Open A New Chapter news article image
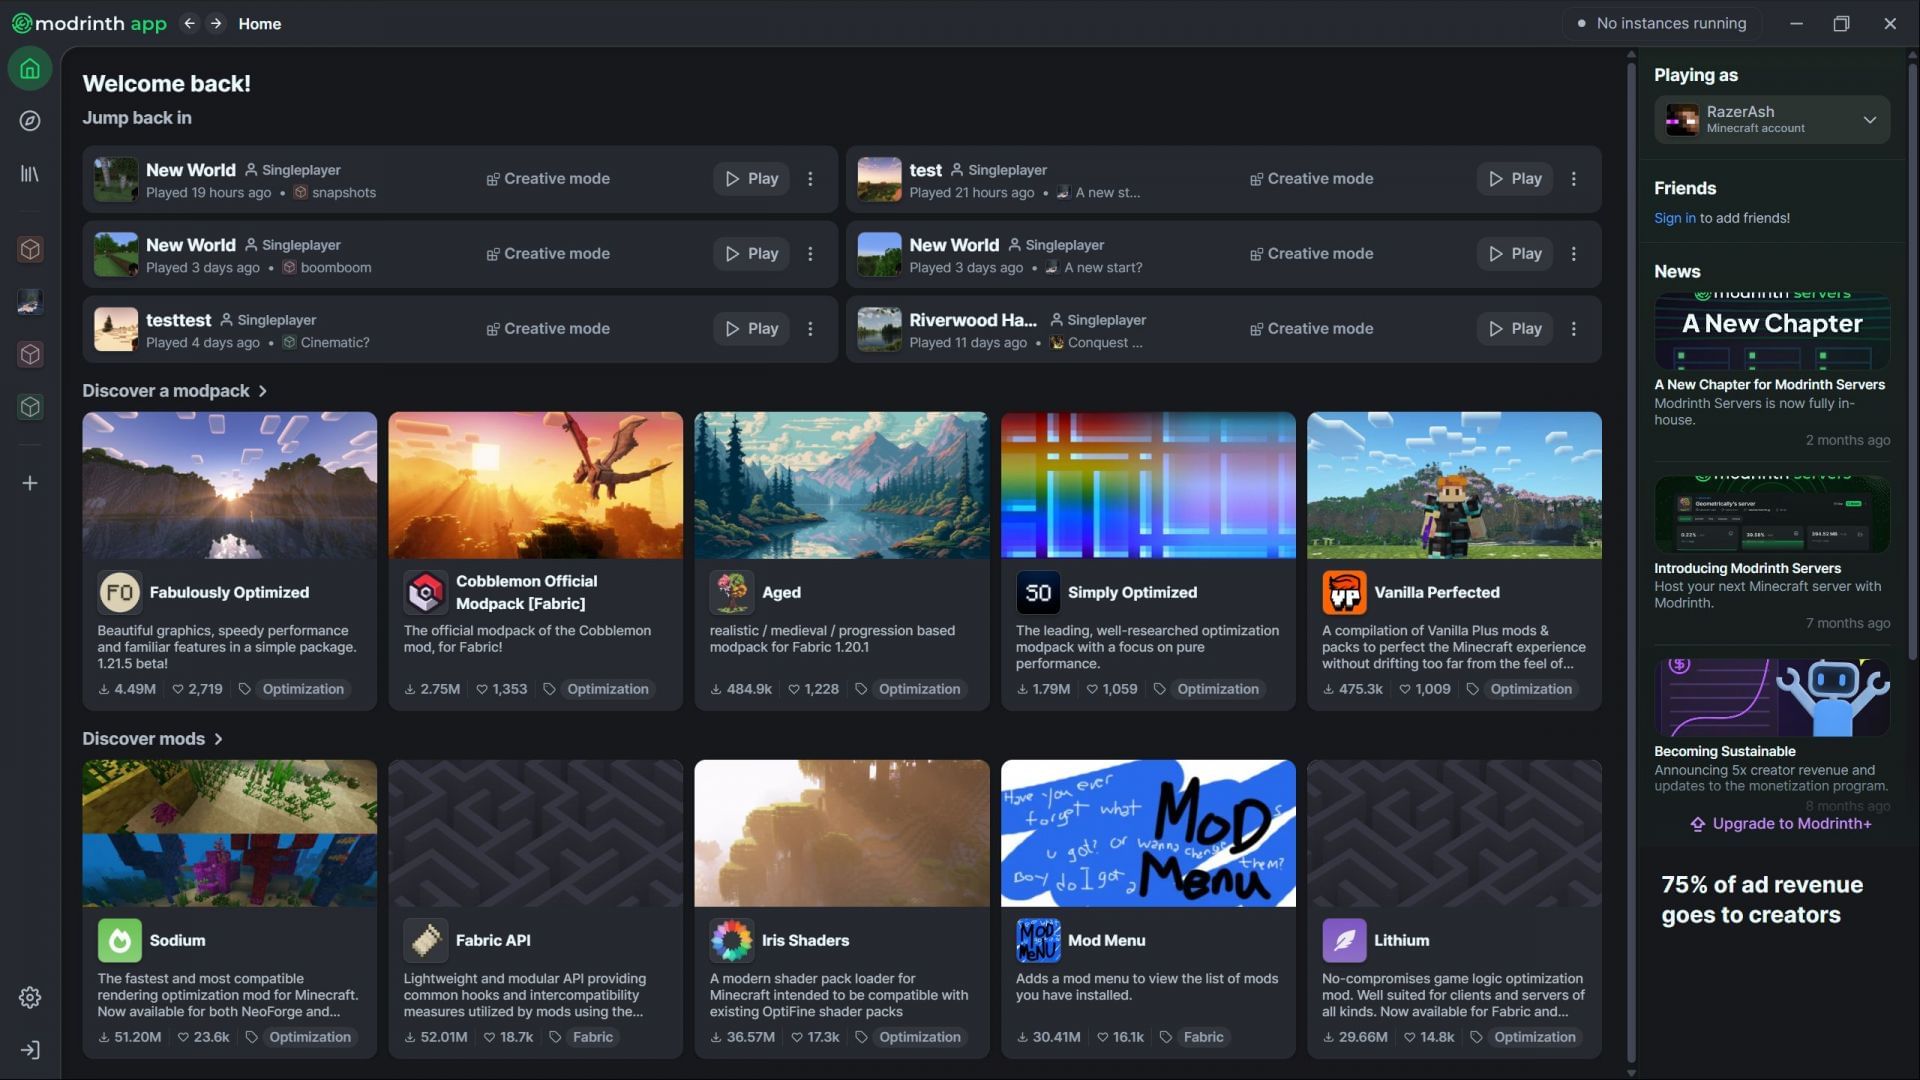This screenshot has width=1920, height=1080. pyautogui.click(x=1771, y=331)
